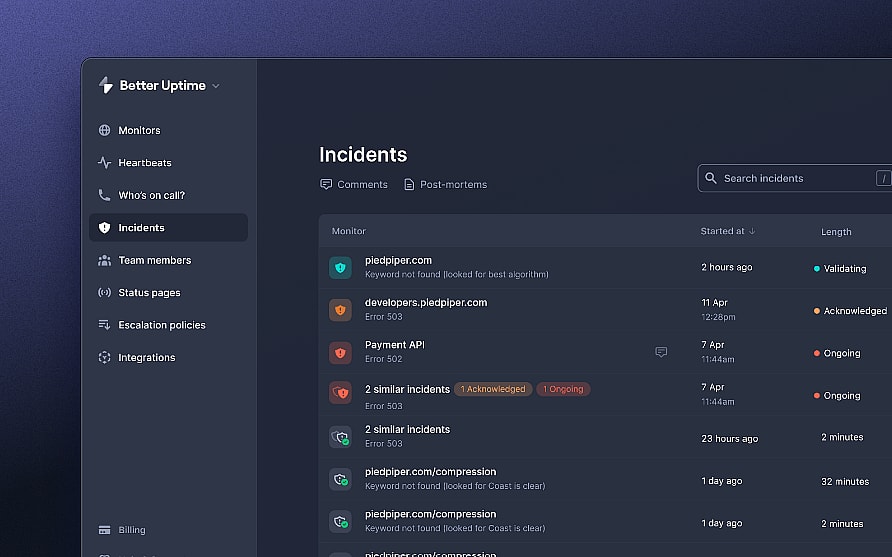Click the Heartbeats pulse icon

104,163
